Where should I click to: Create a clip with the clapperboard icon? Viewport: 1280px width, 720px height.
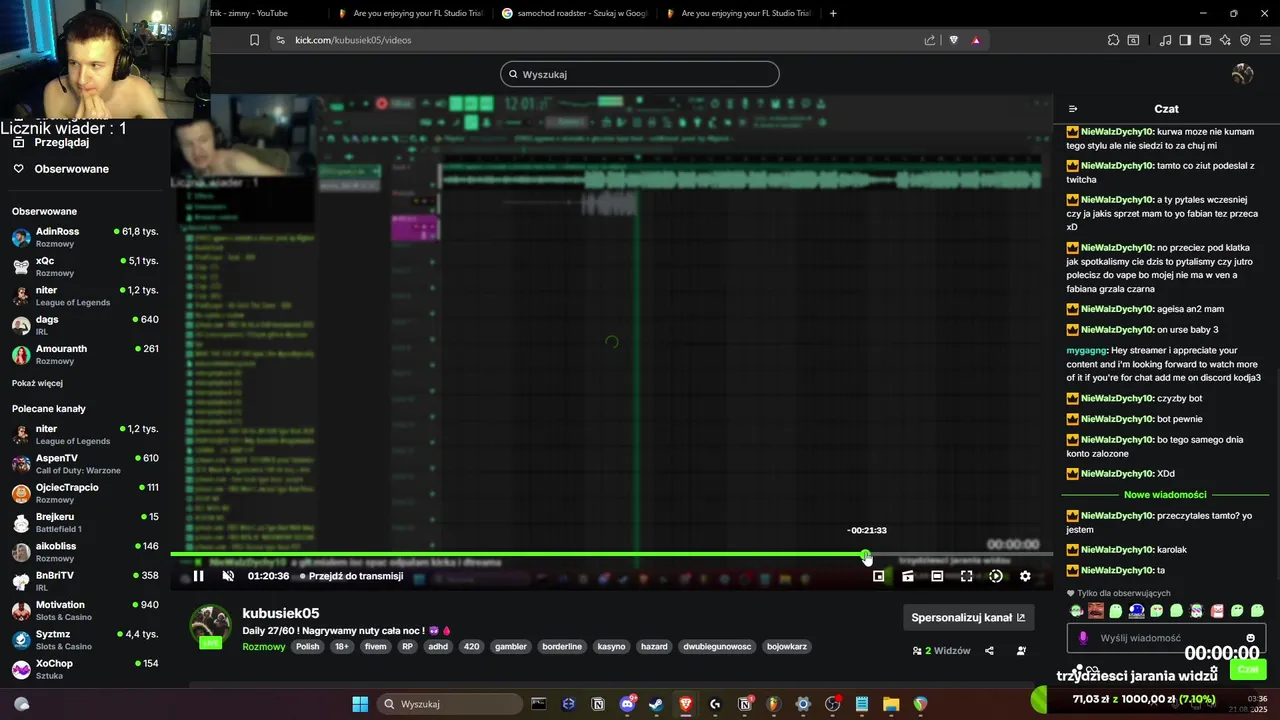point(908,576)
